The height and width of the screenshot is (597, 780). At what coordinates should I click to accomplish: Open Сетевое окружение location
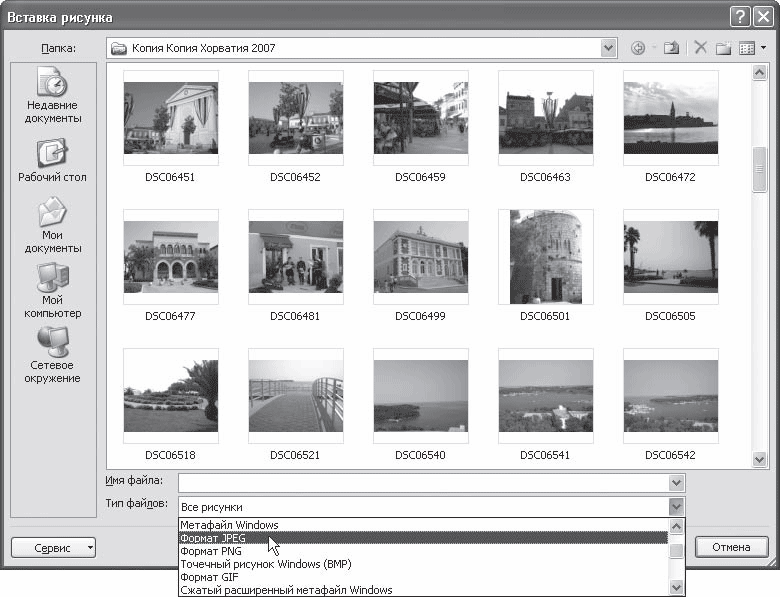pos(53,355)
